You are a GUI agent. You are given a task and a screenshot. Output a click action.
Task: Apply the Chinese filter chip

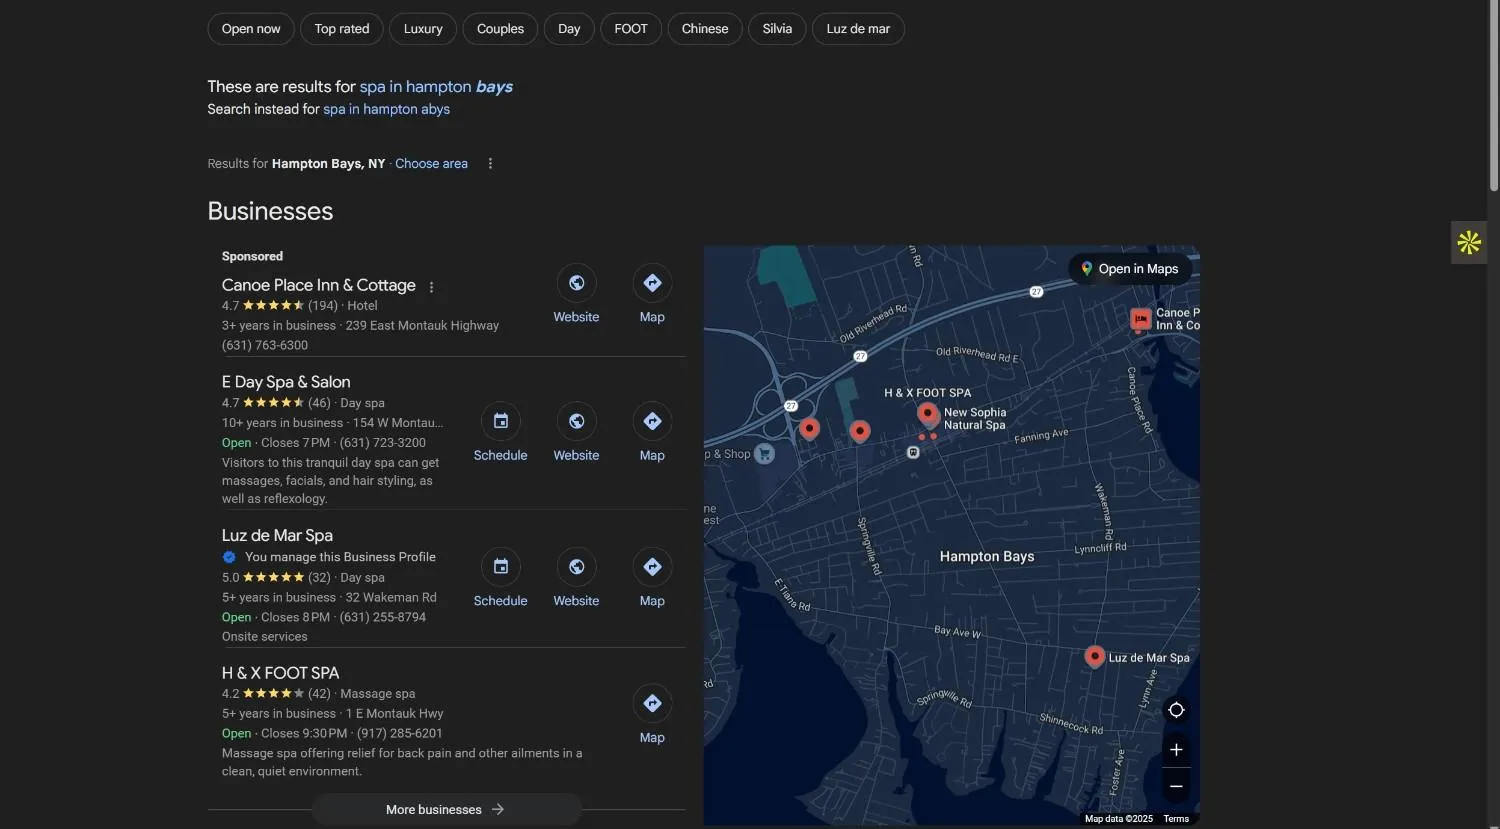pyautogui.click(x=705, y=29)
